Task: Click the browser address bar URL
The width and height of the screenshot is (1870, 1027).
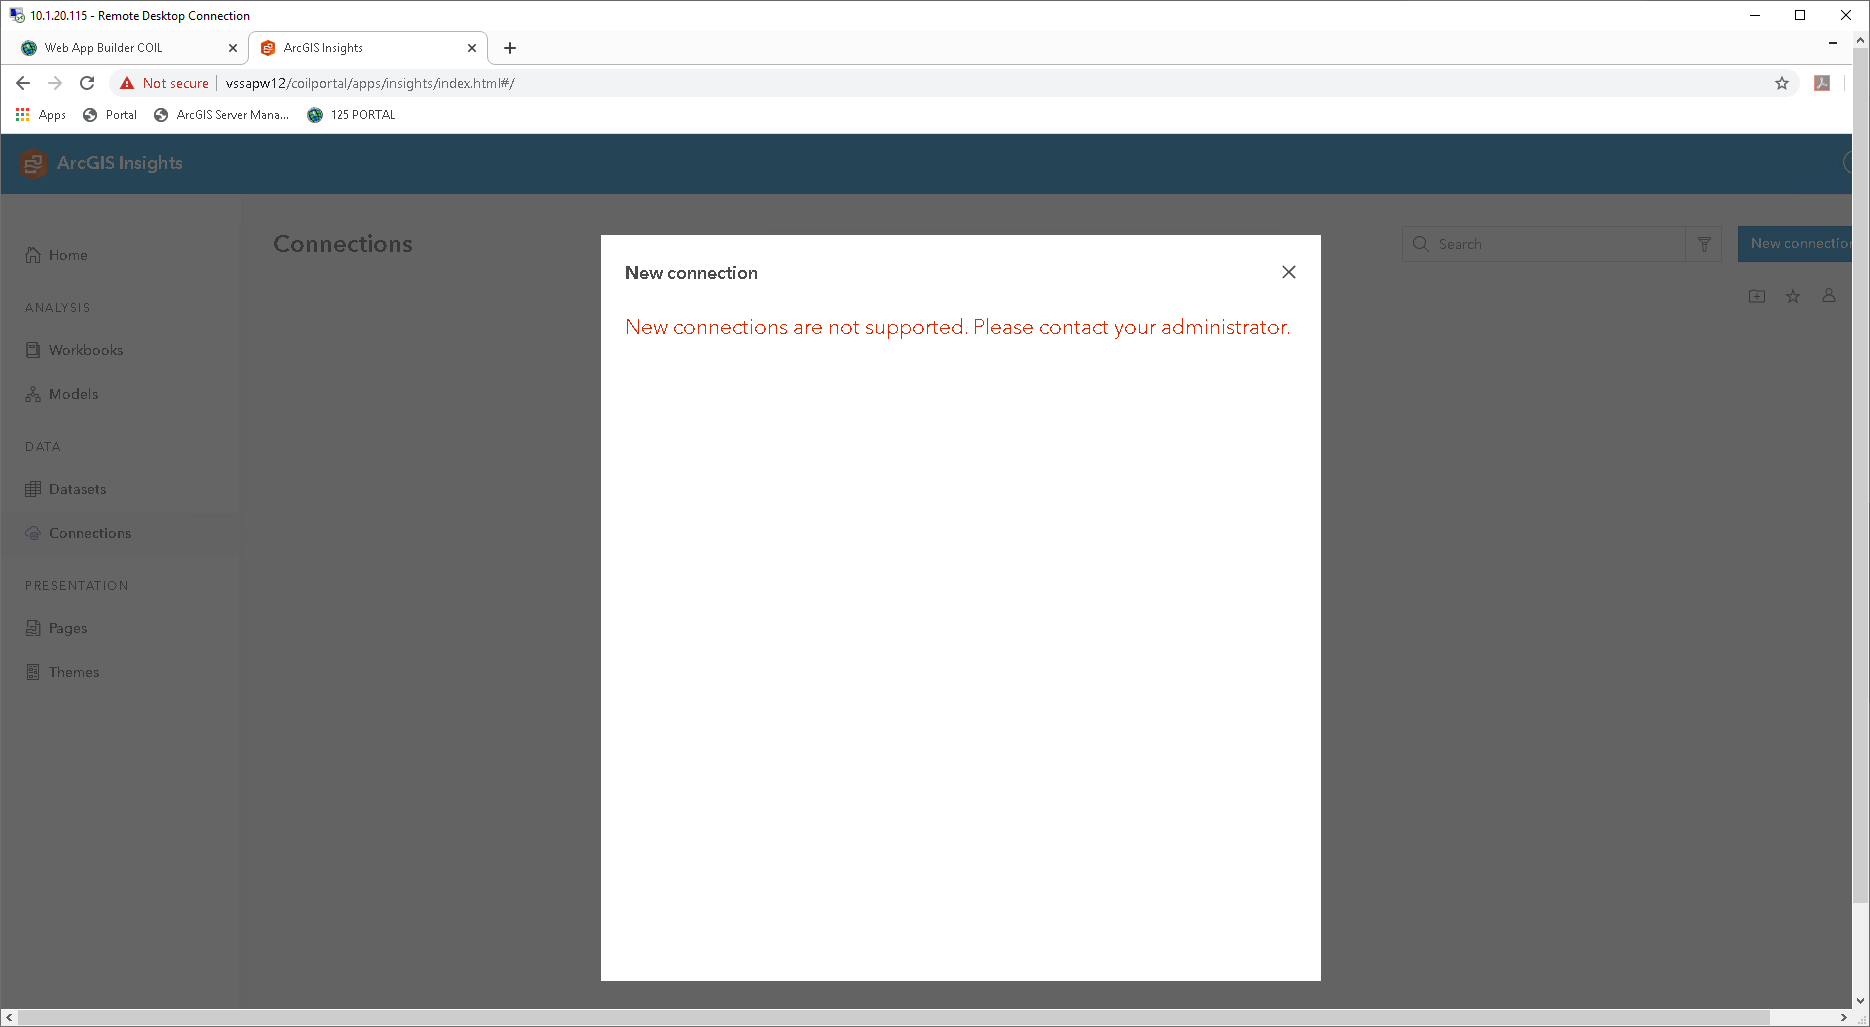Action: tap(370, 83)
